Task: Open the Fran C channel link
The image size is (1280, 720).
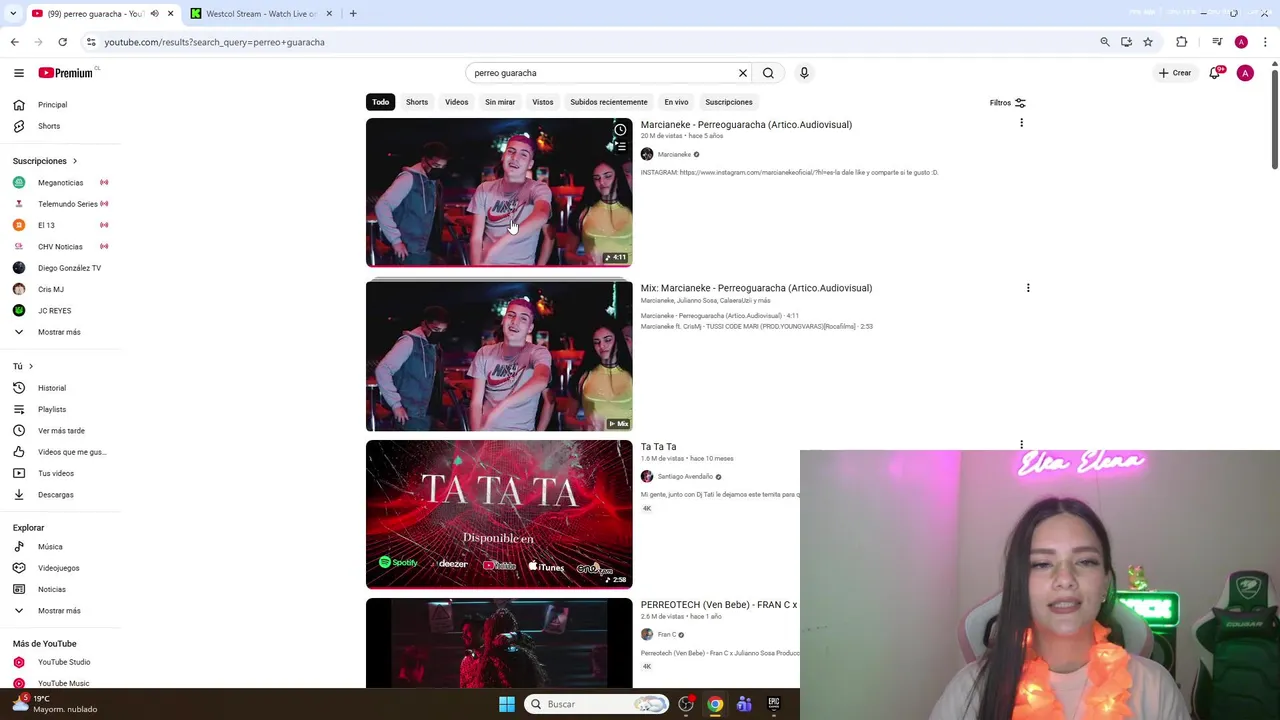Action: pos(666,634)
